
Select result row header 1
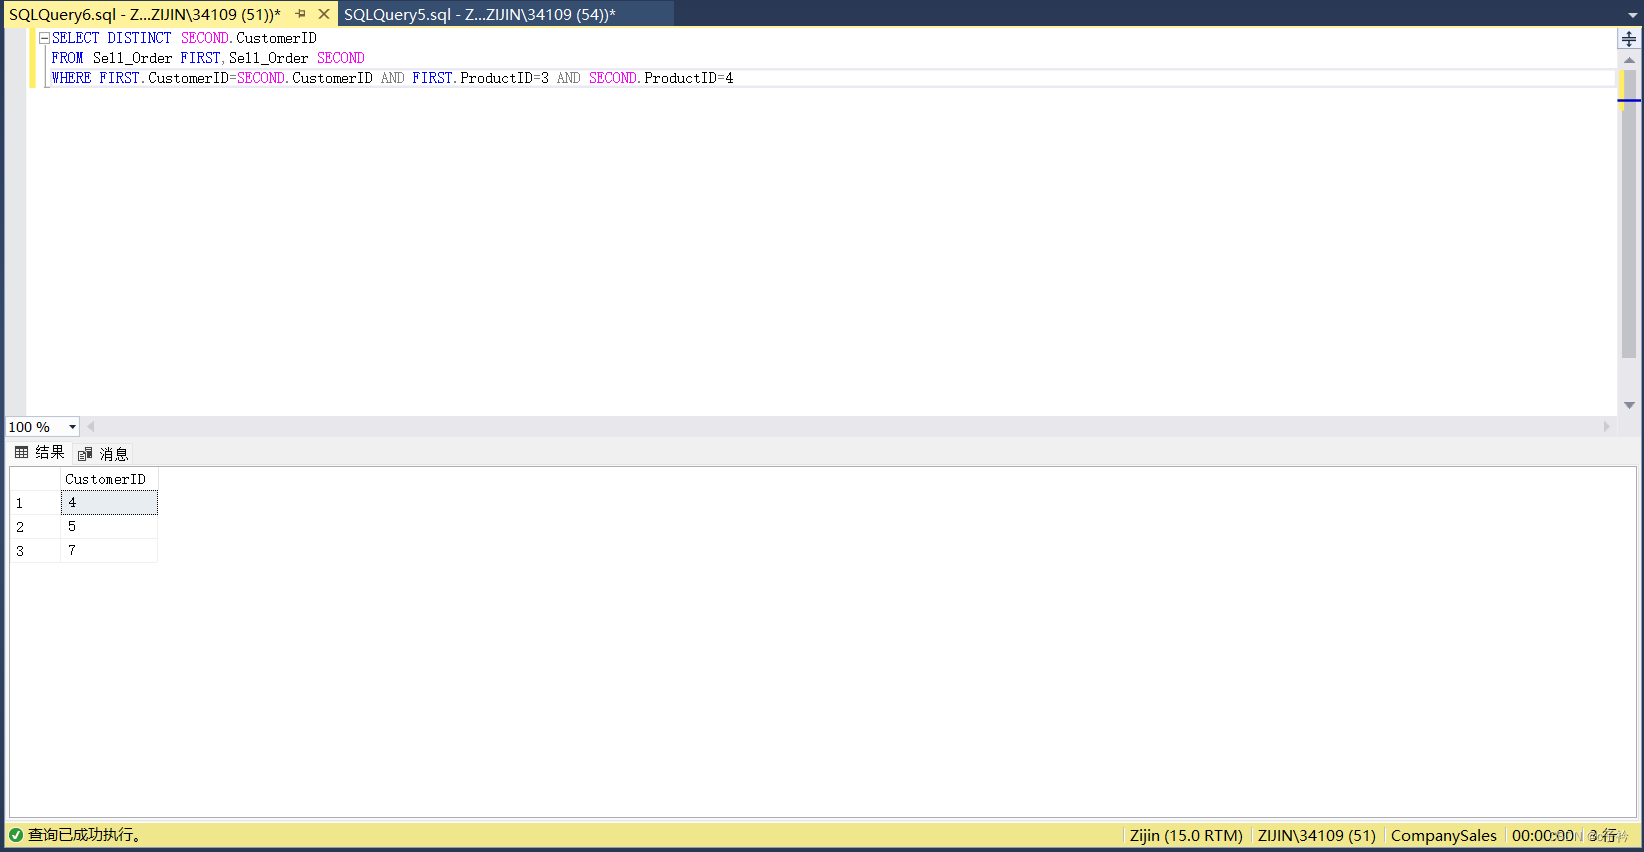tap(35, 503)
